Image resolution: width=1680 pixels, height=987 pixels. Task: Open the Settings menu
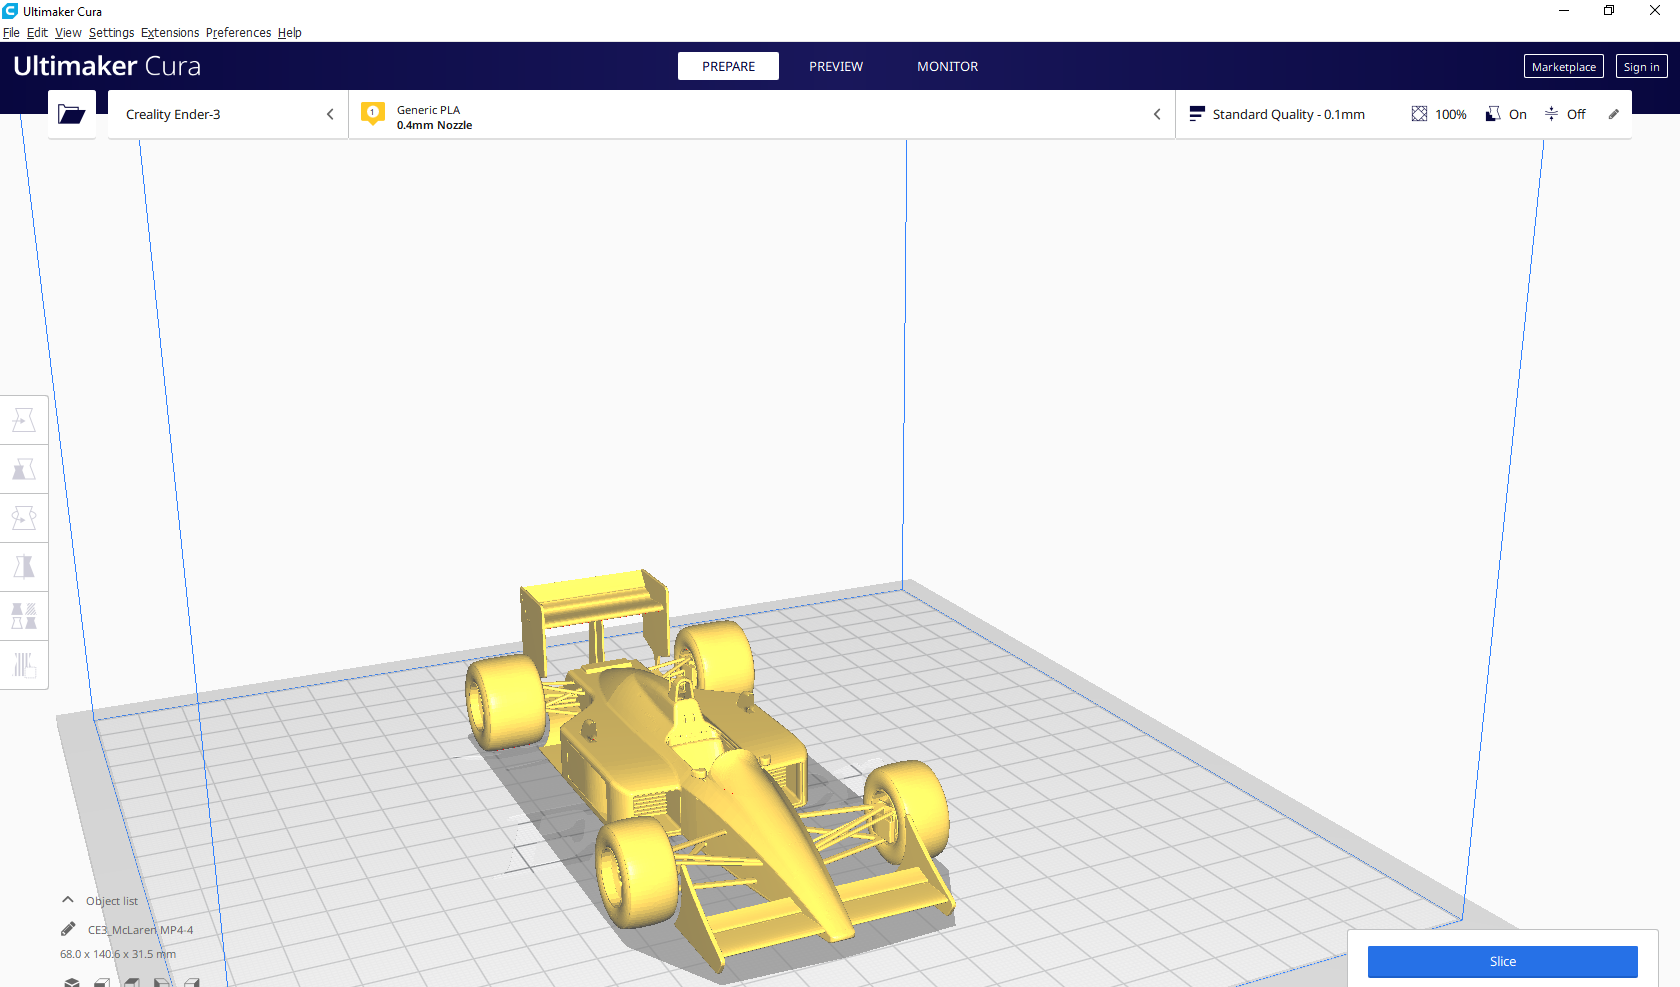pos(111,33)
